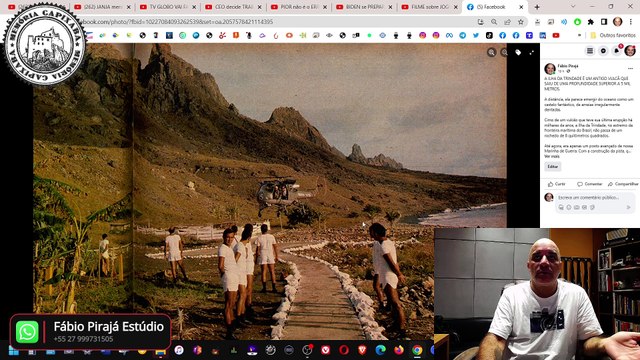The image size is (640, 360).
Task: Open iTunes from taskbar
Action: click(x=179, y=350)
